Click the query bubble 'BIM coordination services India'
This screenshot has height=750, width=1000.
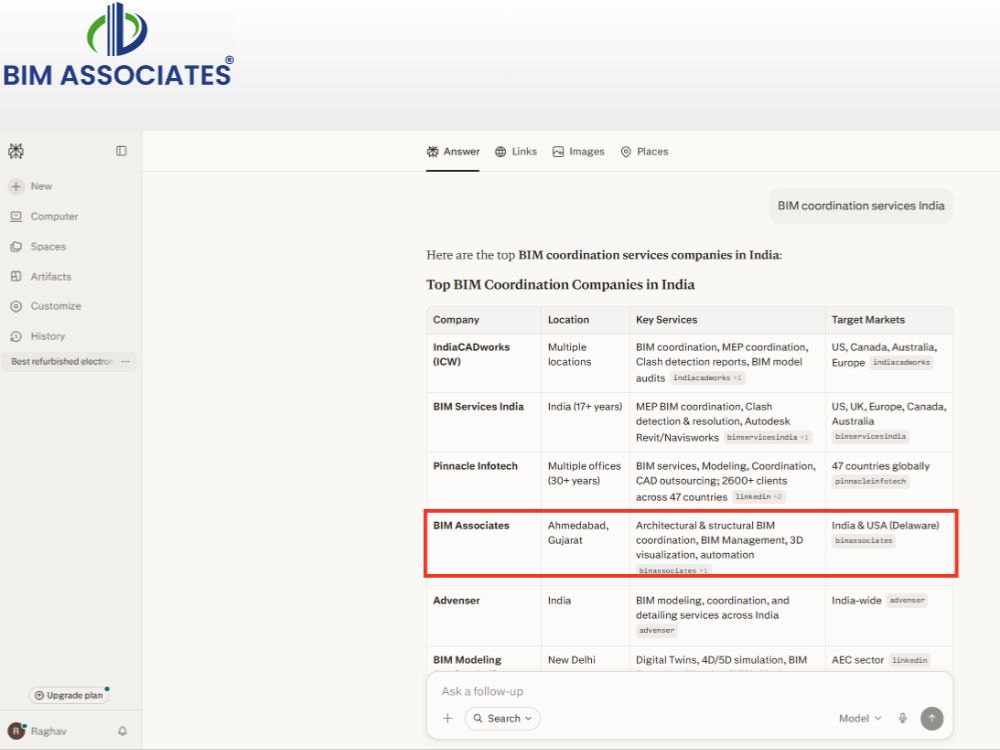pyautogui.click(x=861, y=206)
